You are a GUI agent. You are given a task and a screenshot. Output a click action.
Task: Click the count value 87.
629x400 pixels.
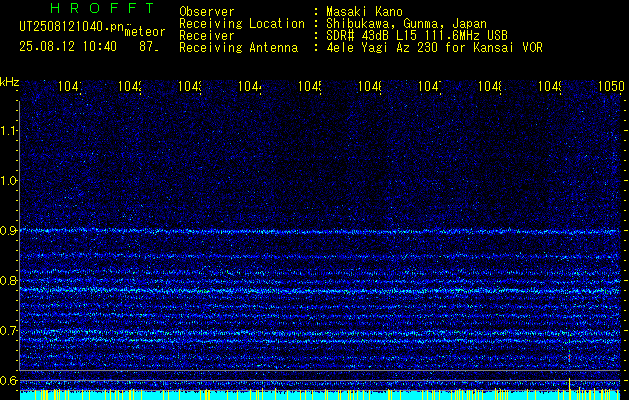click(148, 47)
